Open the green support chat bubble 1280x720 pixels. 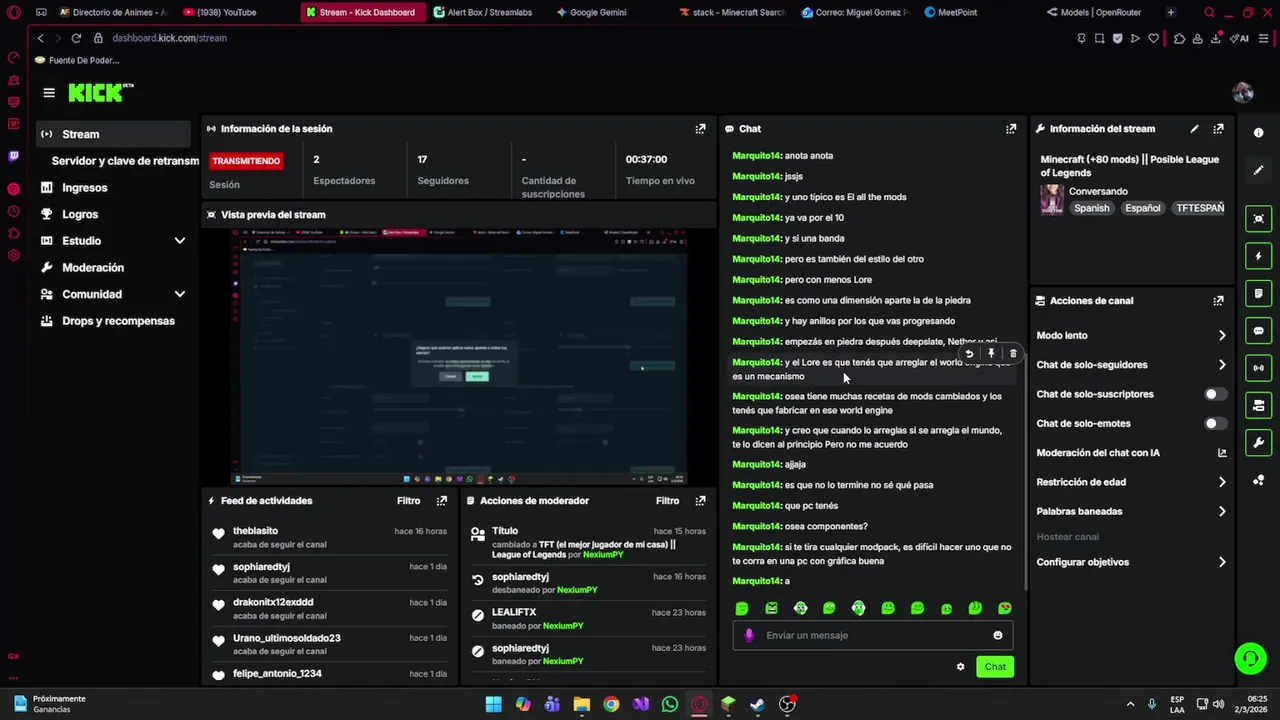[1250, 658]
